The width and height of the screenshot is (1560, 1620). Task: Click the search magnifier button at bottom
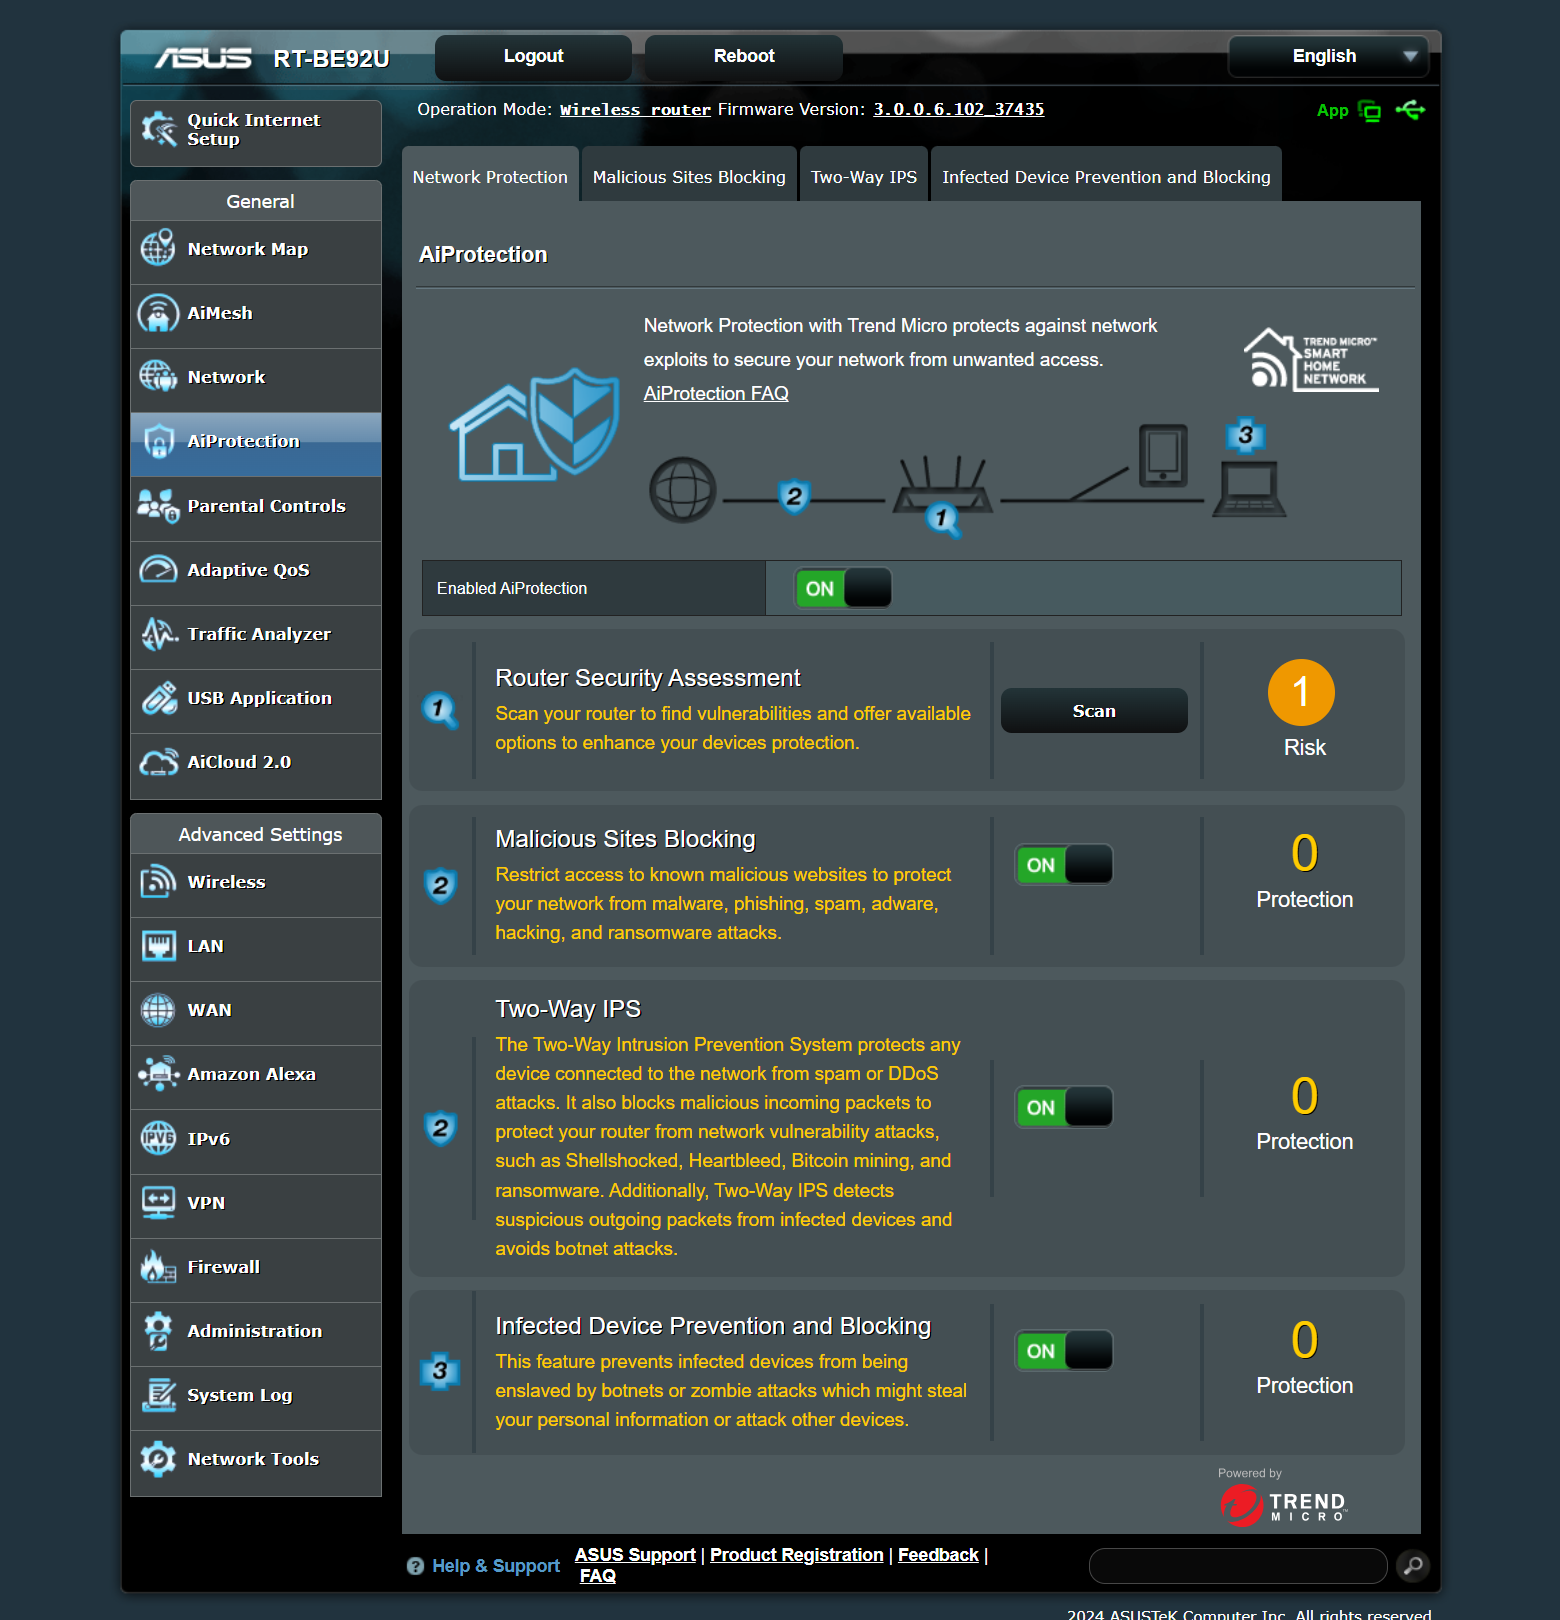pos(1413,1565)
